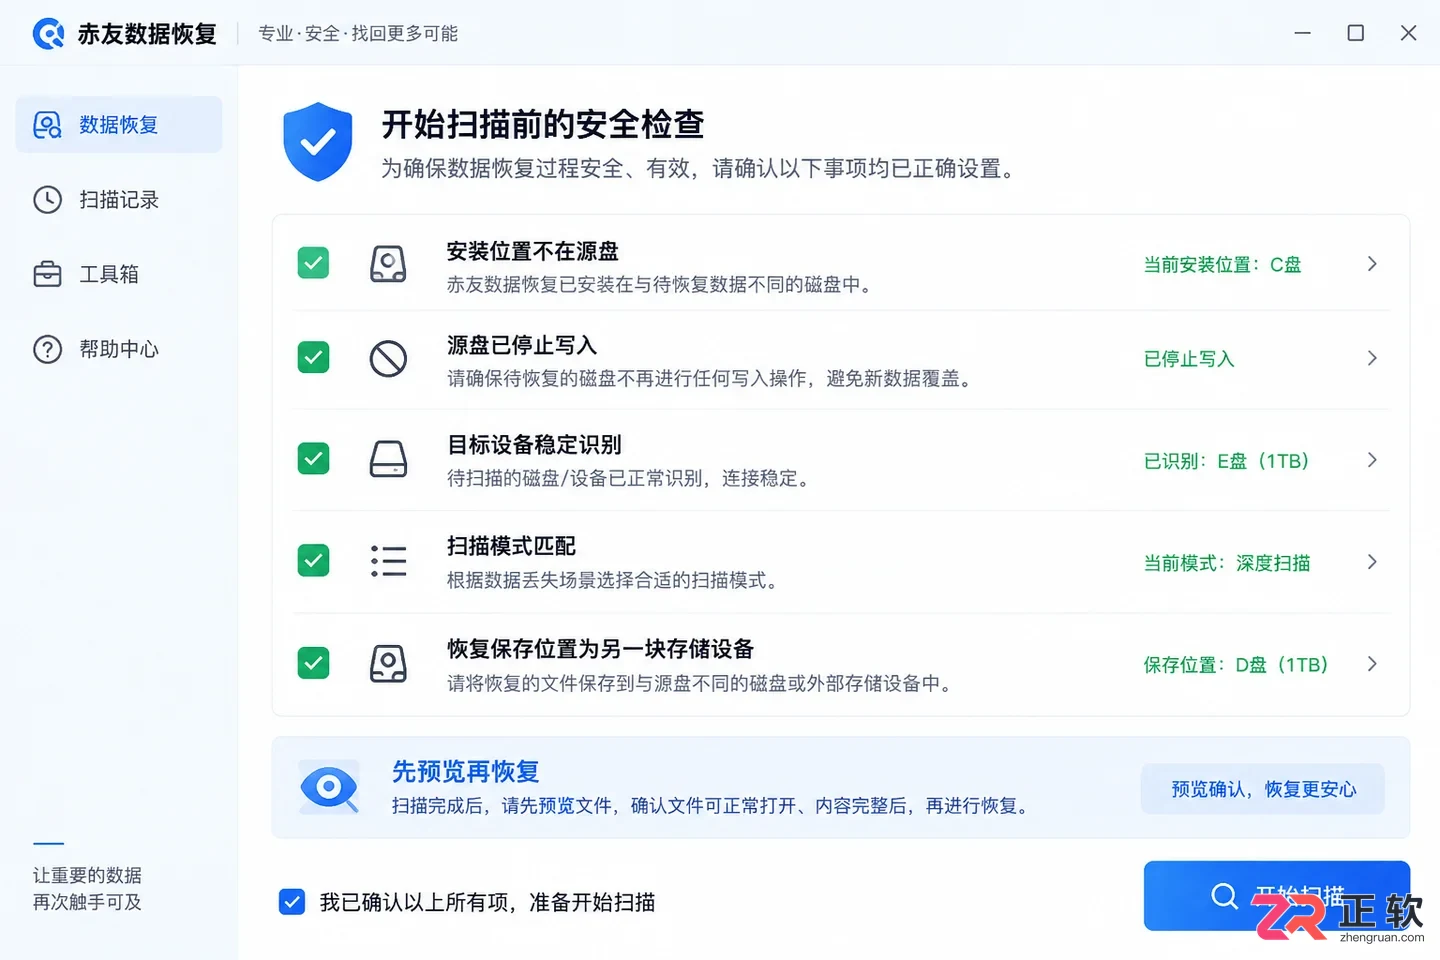Expand the chevron next to 当前模式：深度扫描
This screenshot has height=960, width=1440.
(x=1372, y=562)
